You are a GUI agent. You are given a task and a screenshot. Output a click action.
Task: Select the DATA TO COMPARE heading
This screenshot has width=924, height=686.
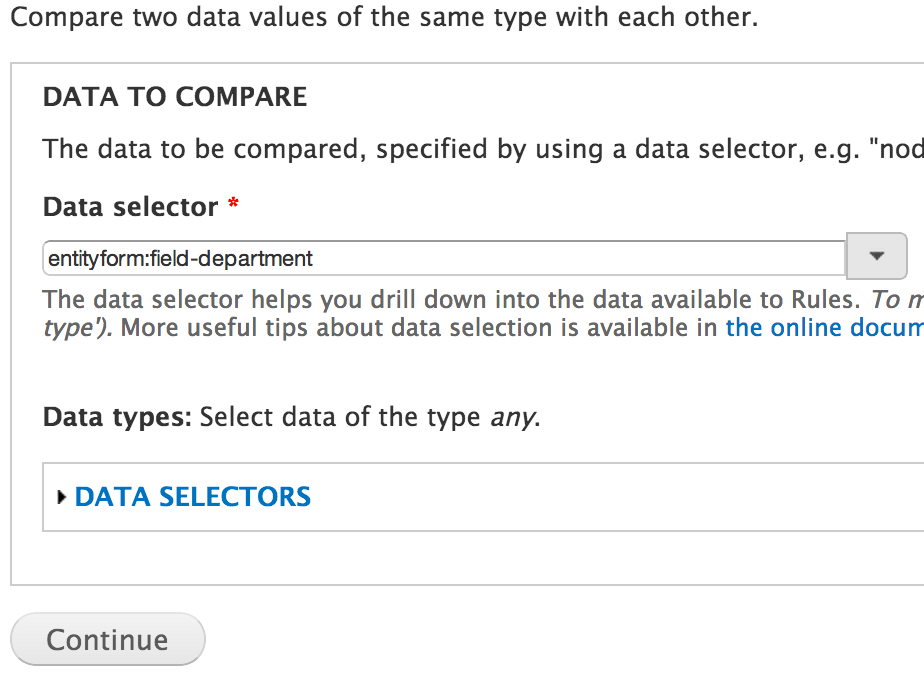pyautogui.click(x=175, y=97)
